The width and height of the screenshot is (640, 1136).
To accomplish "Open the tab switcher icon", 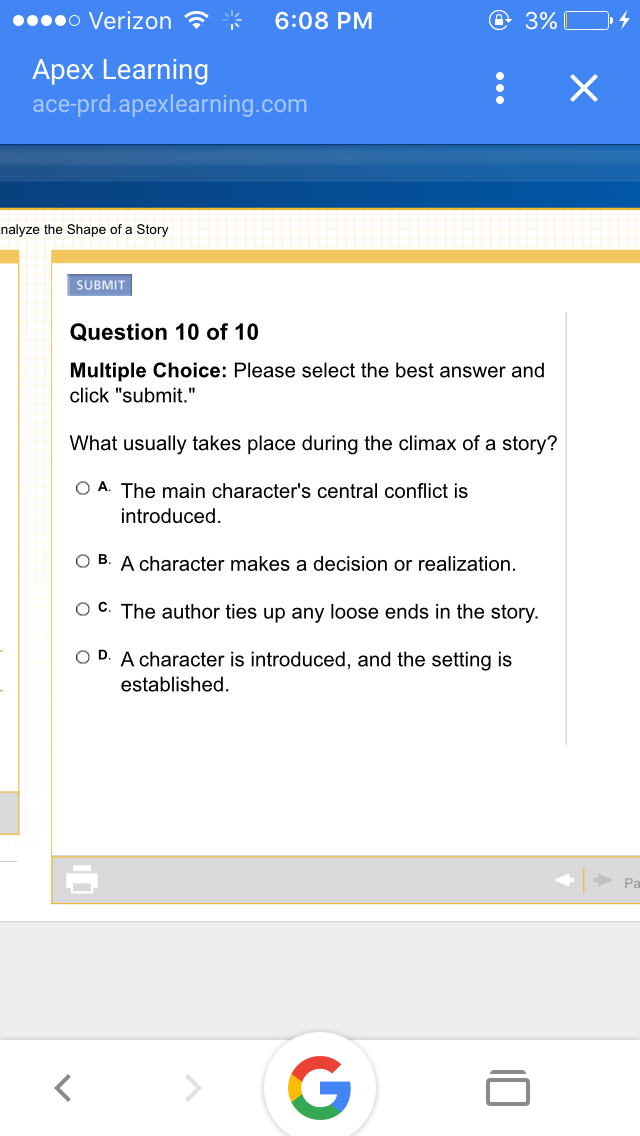I will (507, 1087).
